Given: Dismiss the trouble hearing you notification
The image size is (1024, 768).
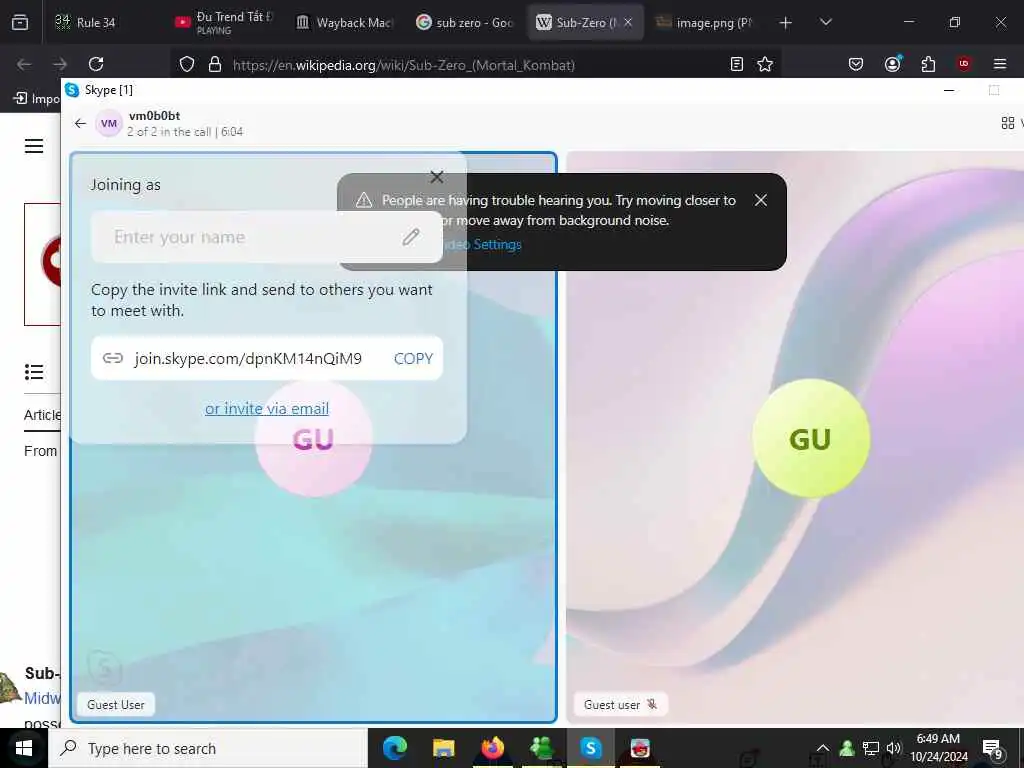Looking at the screenshot, I should click(x=761, y=200).
